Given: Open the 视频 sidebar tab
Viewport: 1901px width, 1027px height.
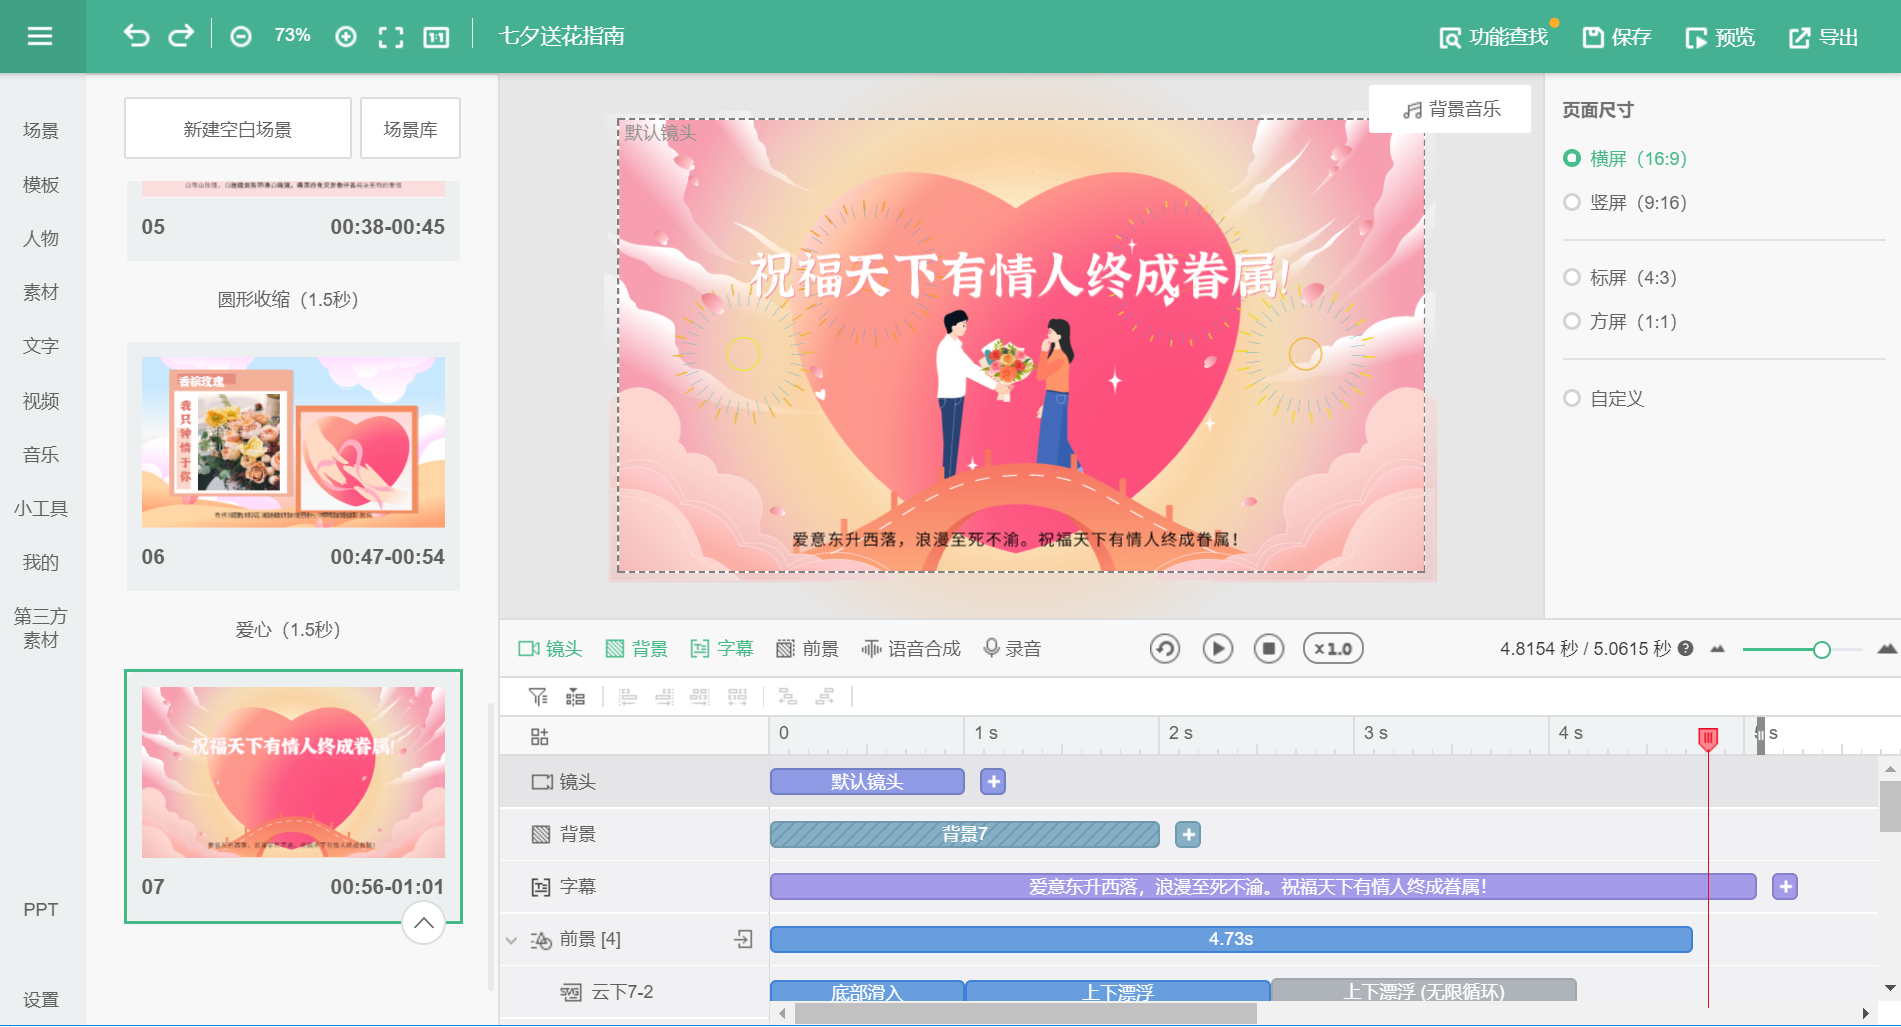Looking at the screenshot, I should pos(41,400).
